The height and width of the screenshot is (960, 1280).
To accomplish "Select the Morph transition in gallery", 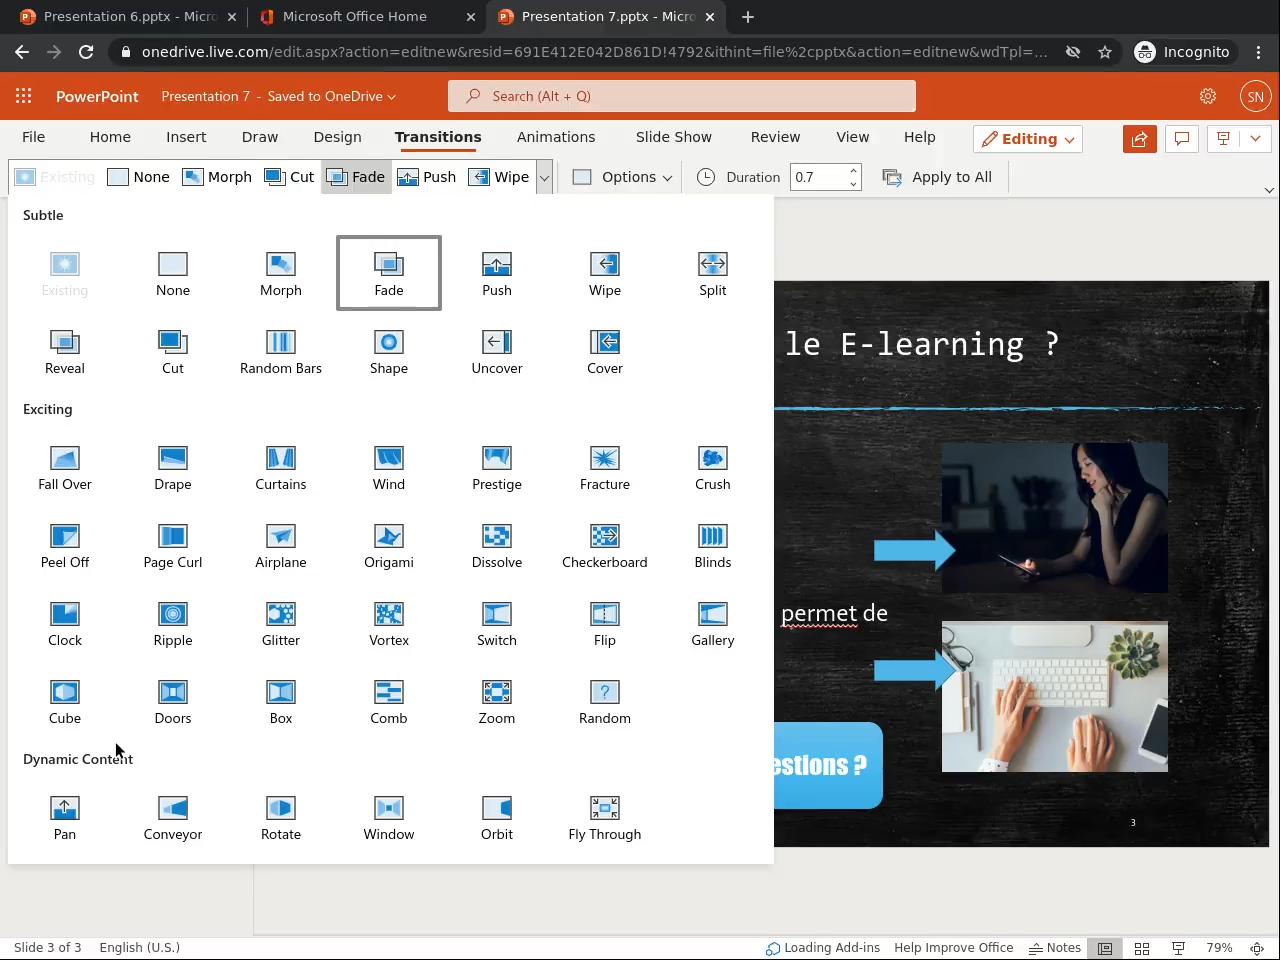I will 280,273.
